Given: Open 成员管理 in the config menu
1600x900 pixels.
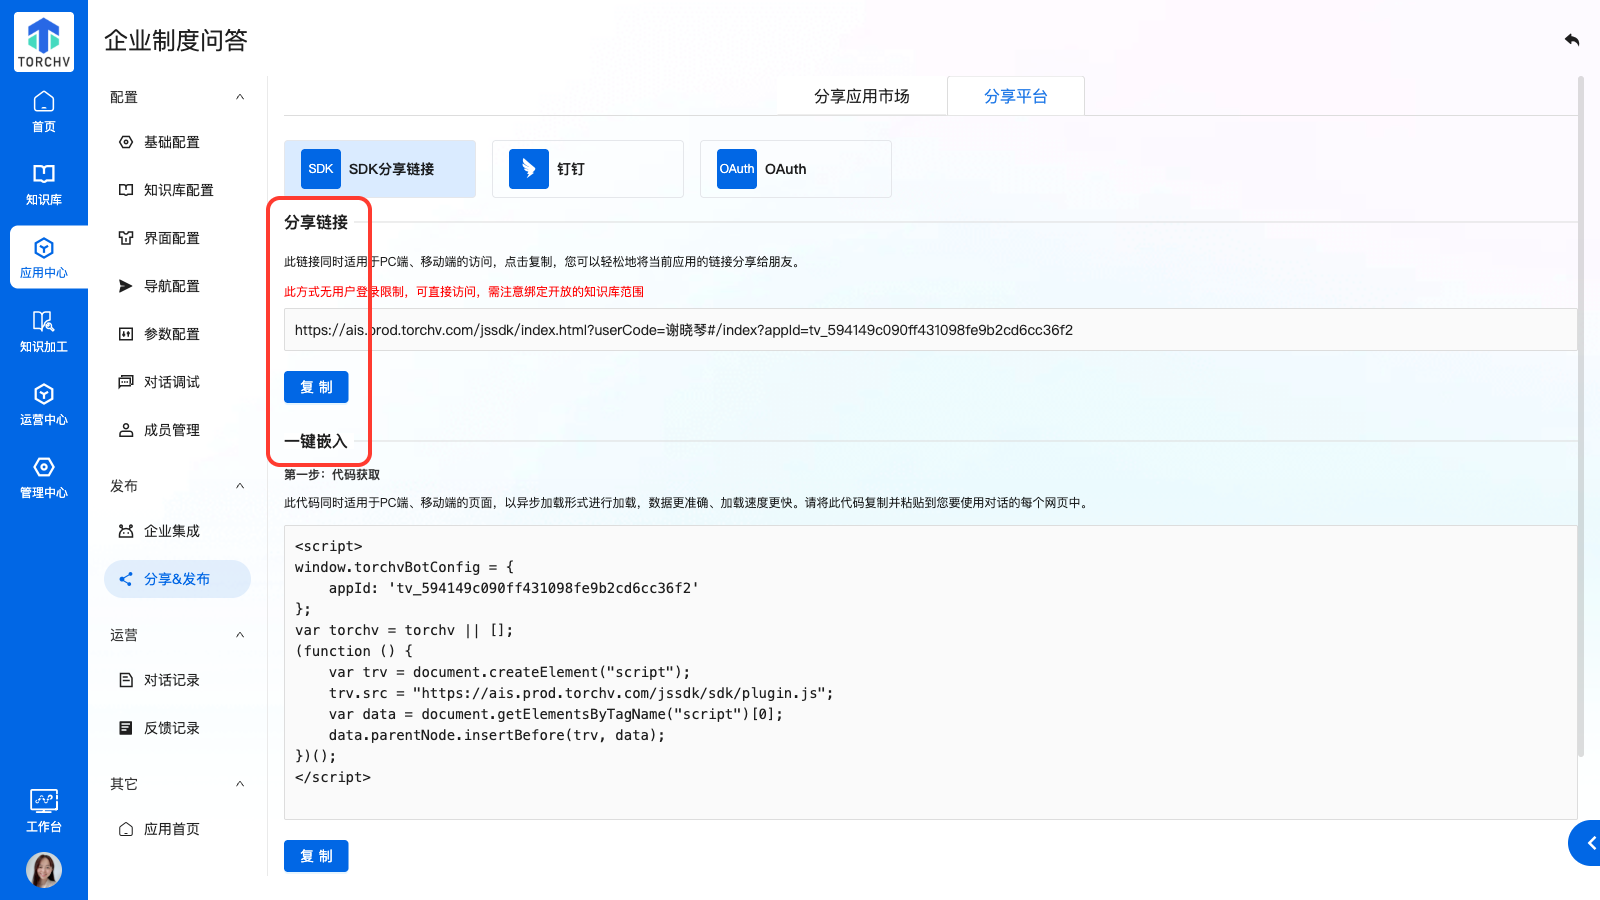Looking at the screenshot, I should click(x=171, y=430).
